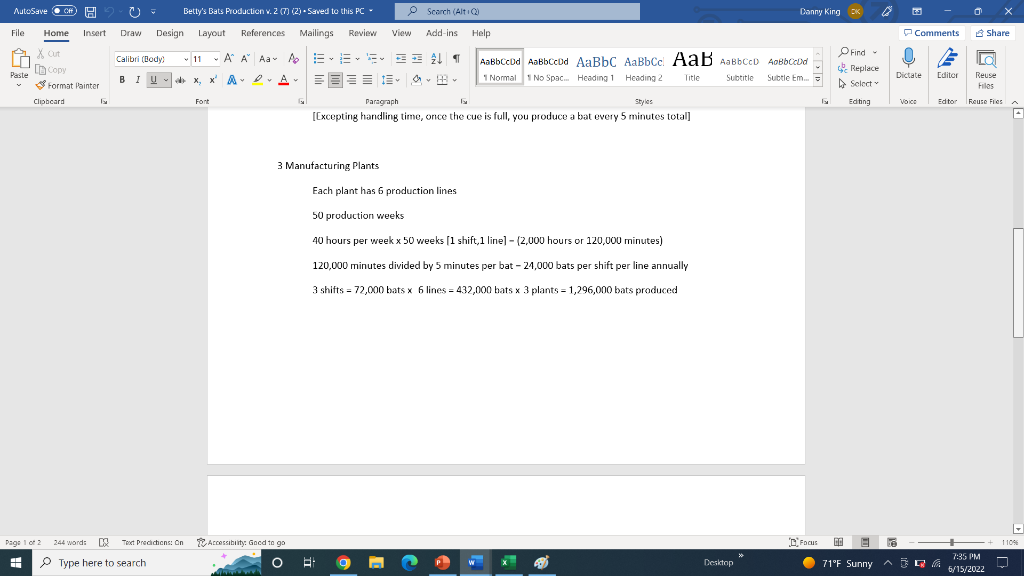Collapse the ribbon
Viewport: 1024px width, 576px height.
1015,102
